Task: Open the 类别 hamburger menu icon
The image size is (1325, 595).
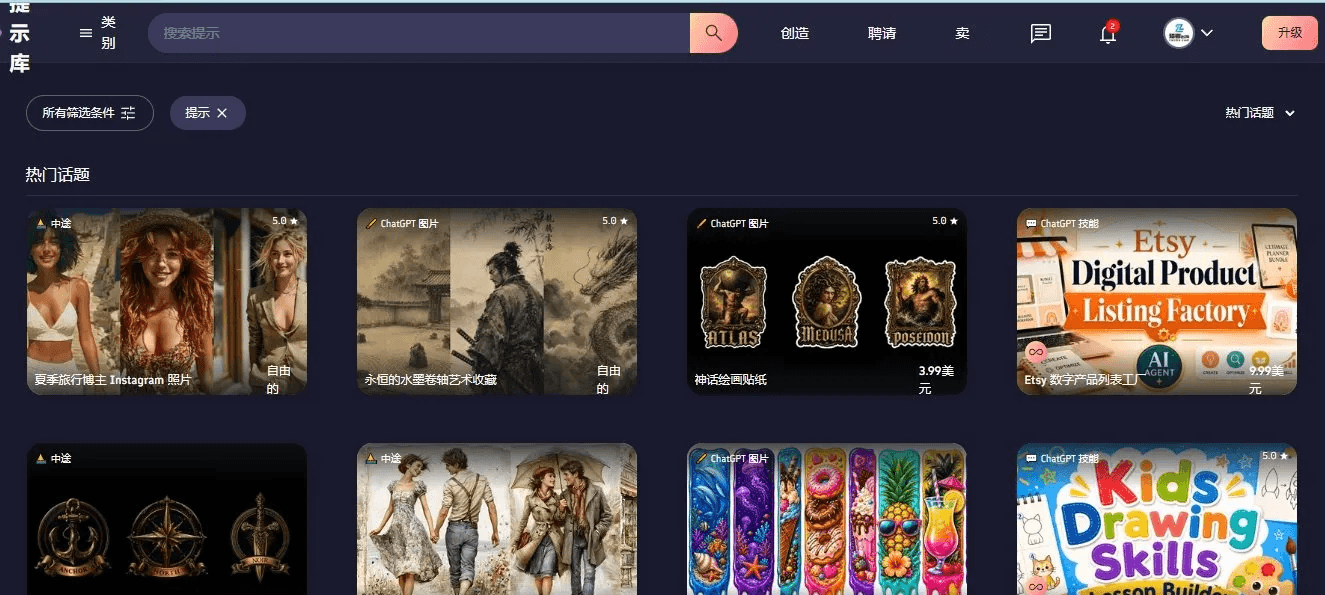Action: [86, 33]
